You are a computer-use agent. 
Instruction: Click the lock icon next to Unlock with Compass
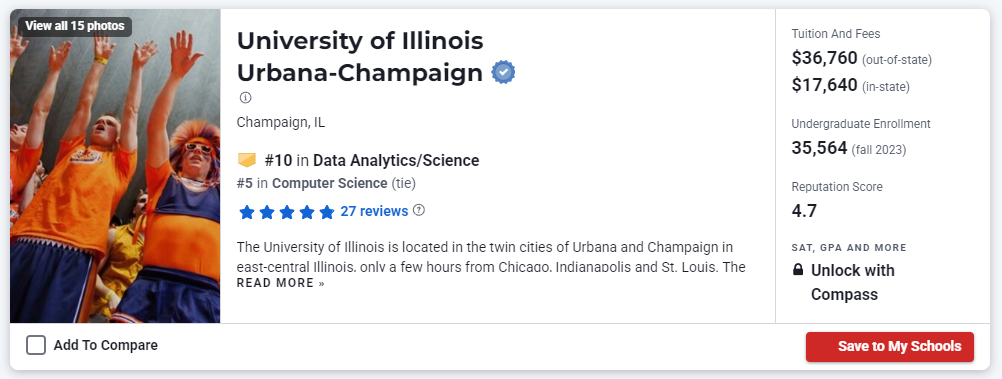798,270
